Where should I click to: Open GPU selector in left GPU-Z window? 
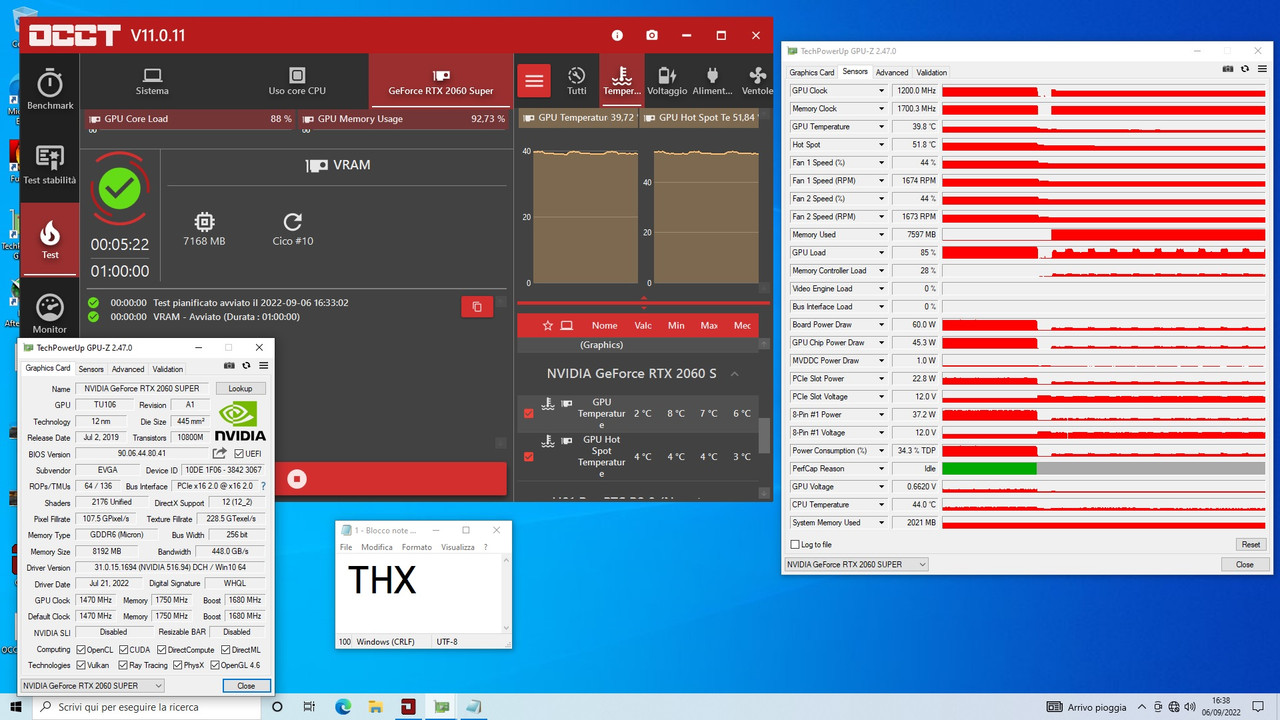(93, 686)
